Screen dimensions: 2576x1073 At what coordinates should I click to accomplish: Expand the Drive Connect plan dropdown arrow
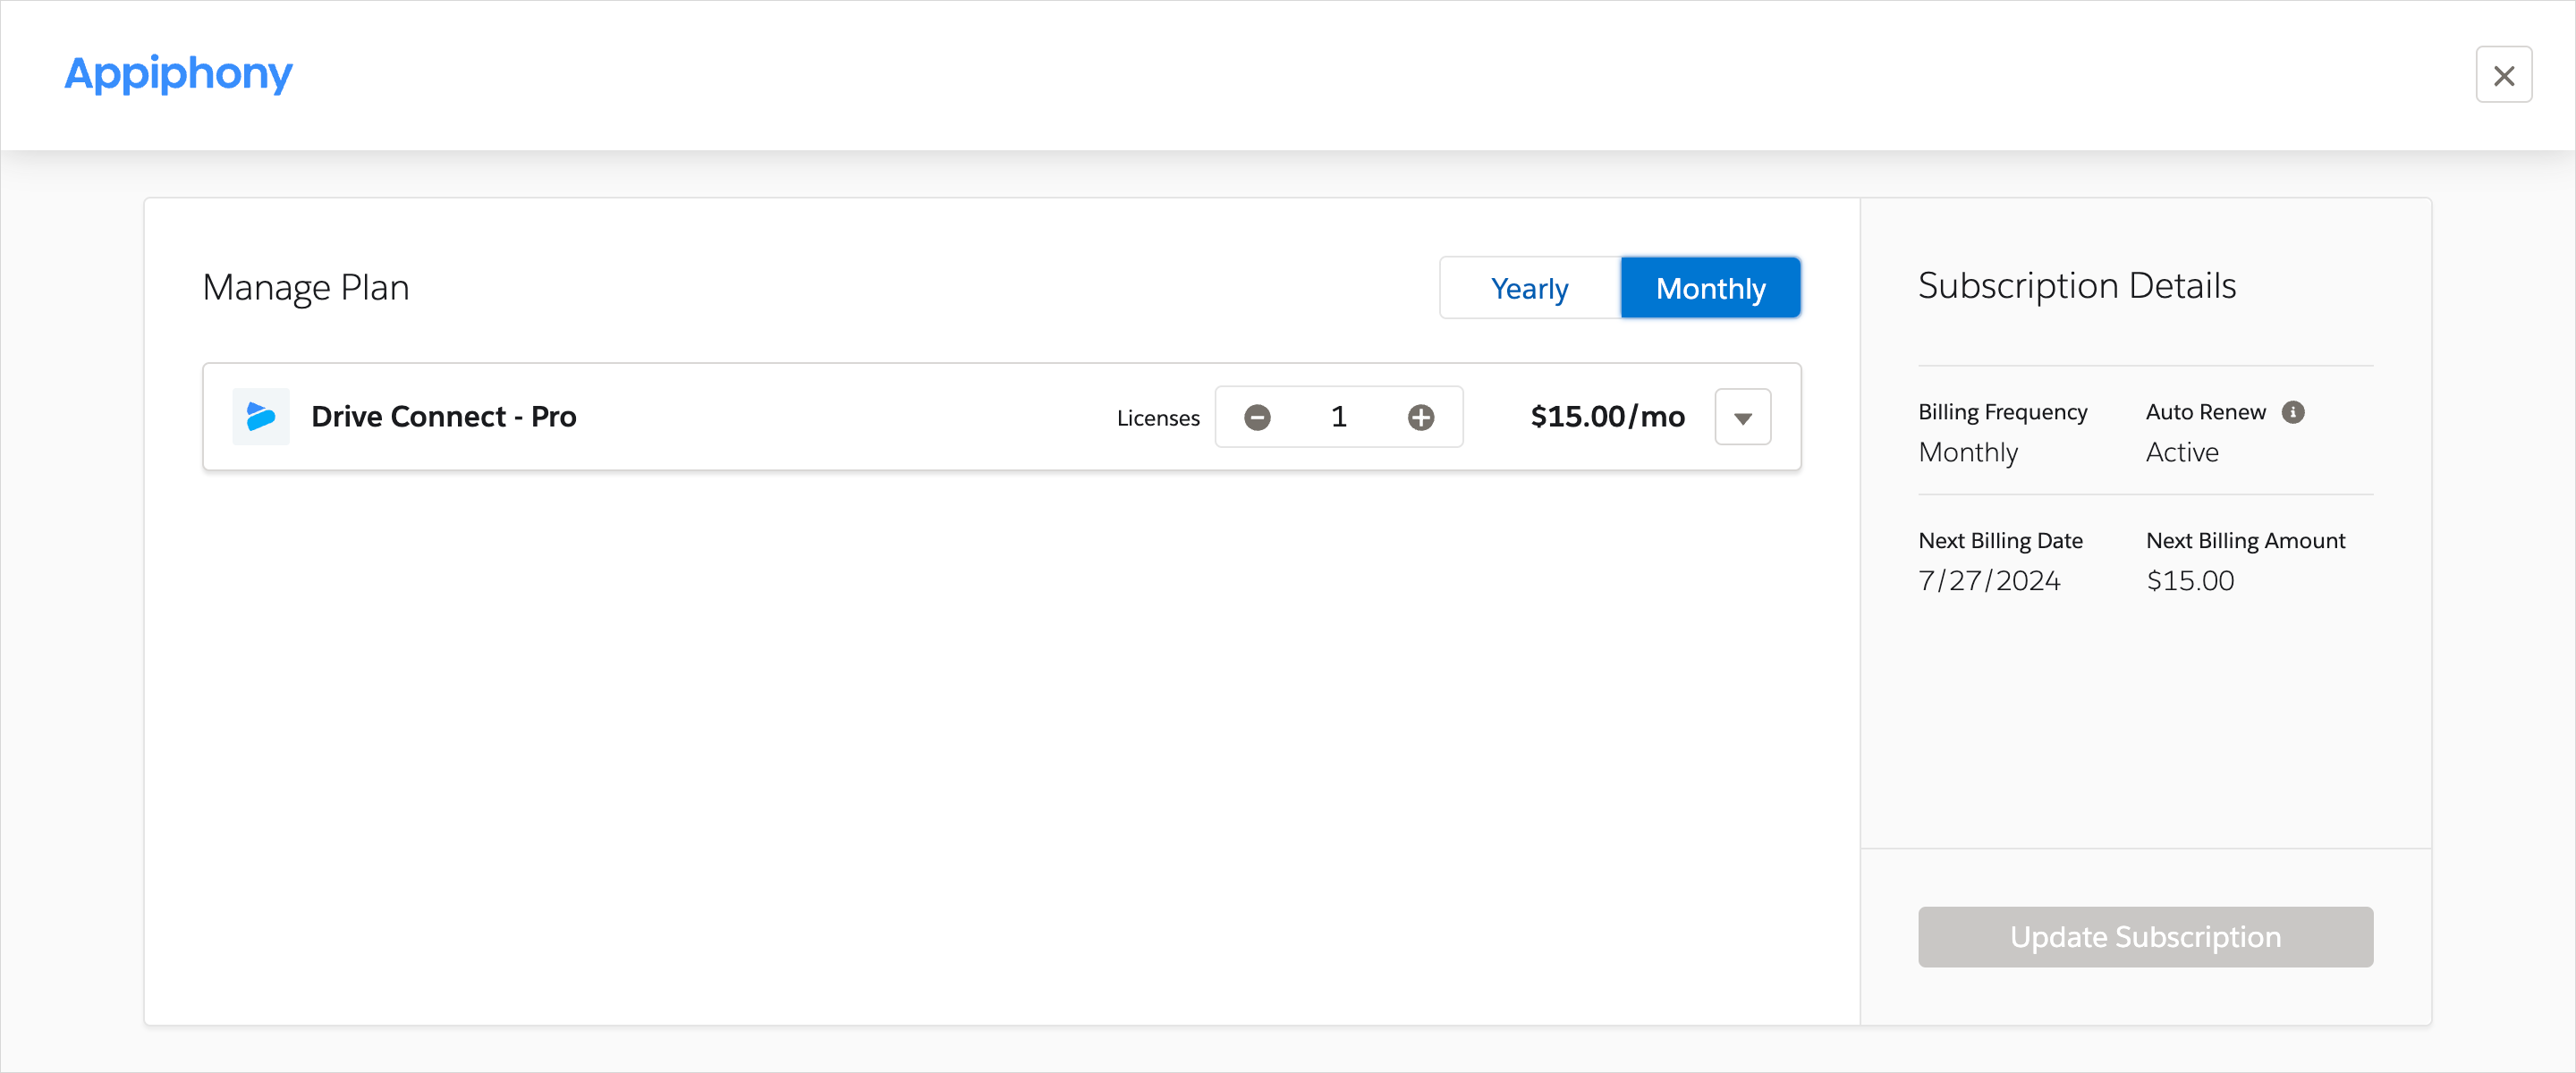[x=1742, y=417]
